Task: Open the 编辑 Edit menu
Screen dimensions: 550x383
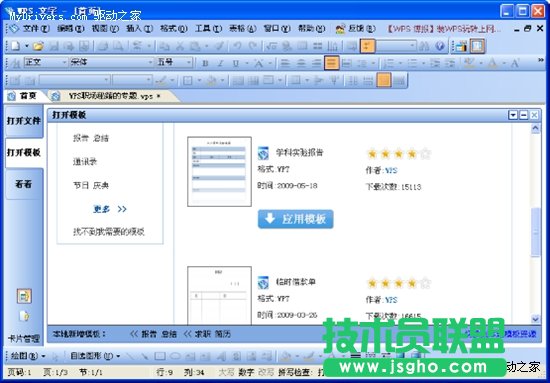Action: tap(71, 29)
